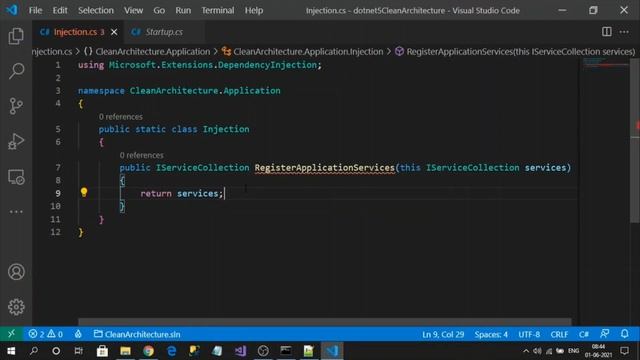Click the volume icon in system tray

point(537,351)
